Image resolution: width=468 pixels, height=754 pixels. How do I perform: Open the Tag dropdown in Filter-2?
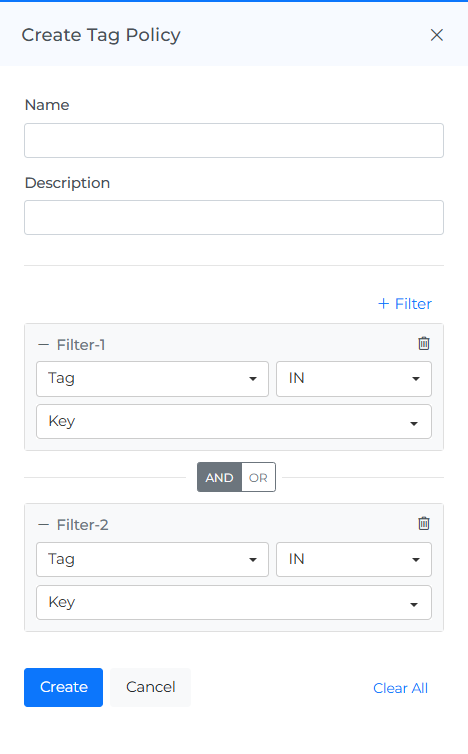click(x=152, y=560)
